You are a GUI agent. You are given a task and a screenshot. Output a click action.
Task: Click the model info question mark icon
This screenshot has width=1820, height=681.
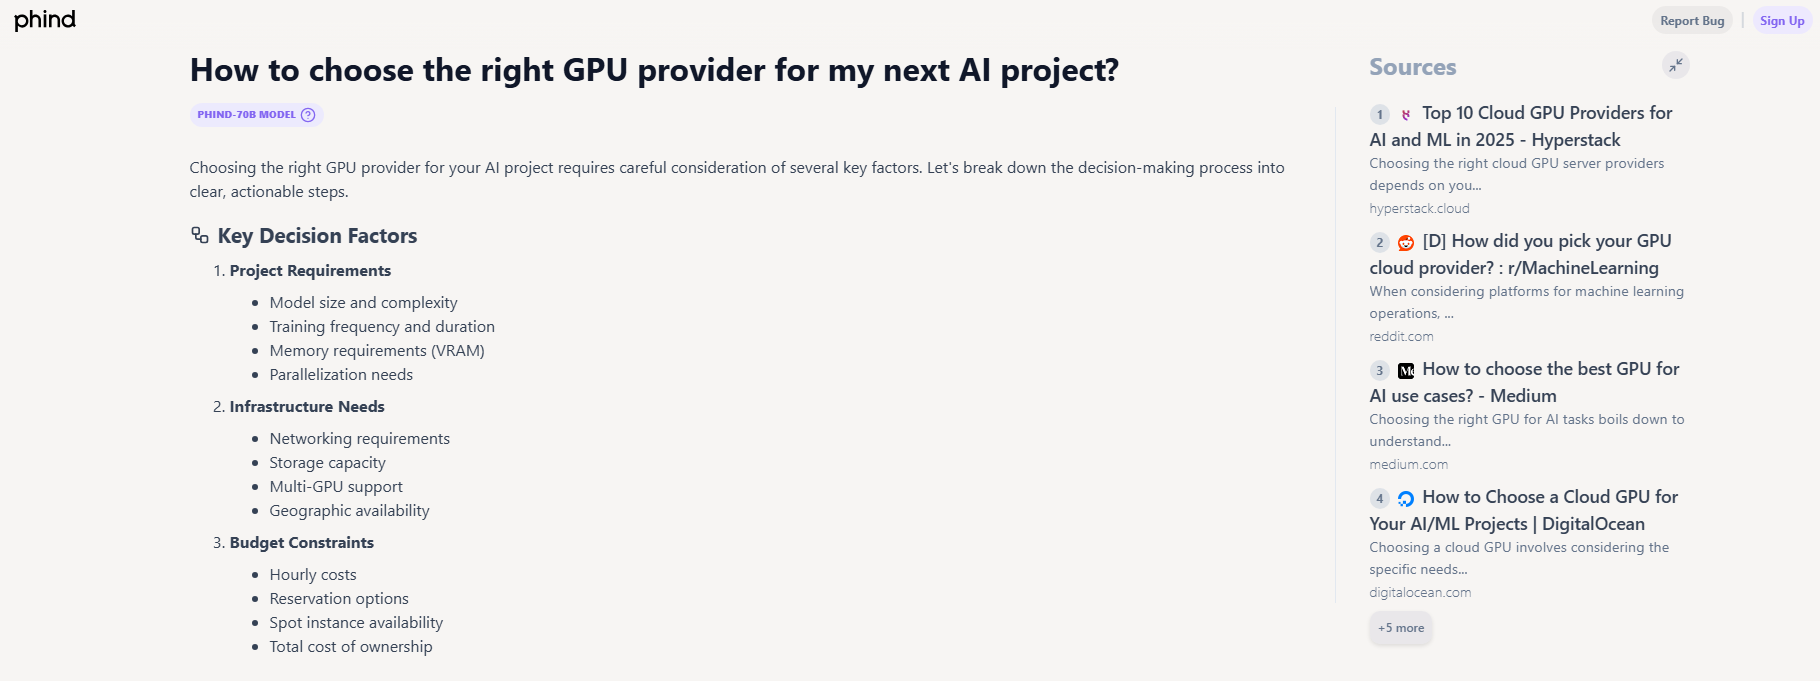pyautogui.click(x=308, y=115)
